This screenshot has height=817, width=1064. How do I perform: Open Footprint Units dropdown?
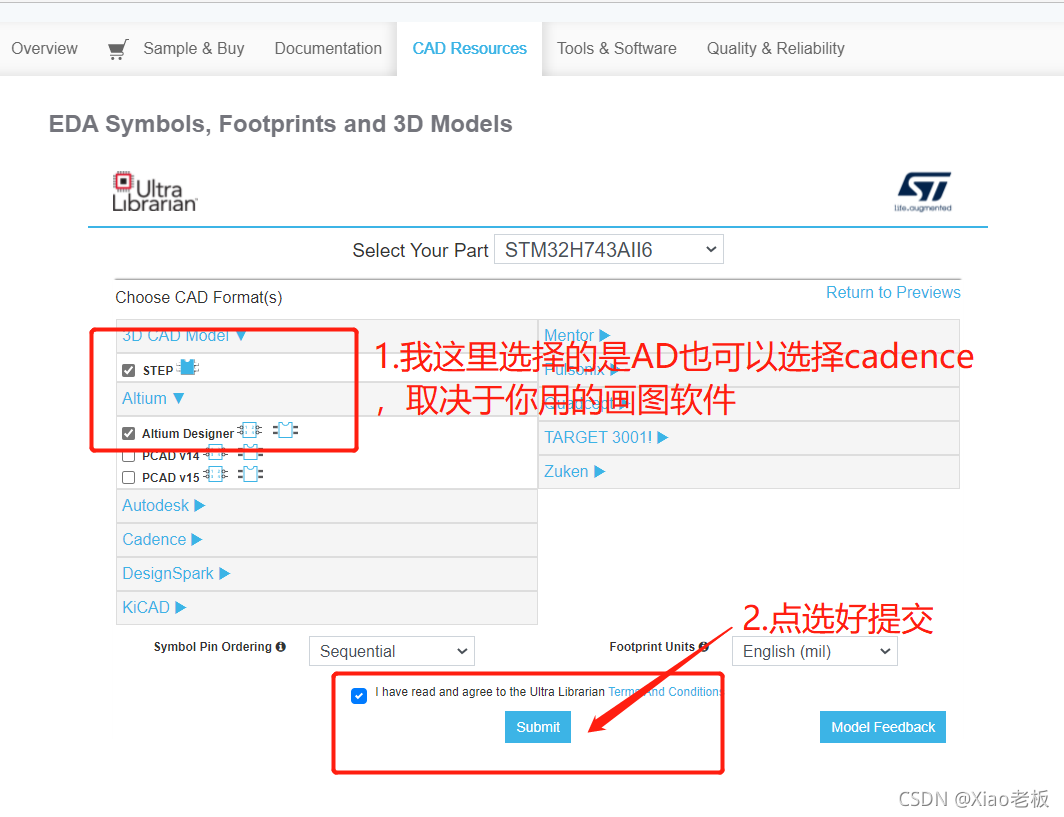(x=814, y=651)
